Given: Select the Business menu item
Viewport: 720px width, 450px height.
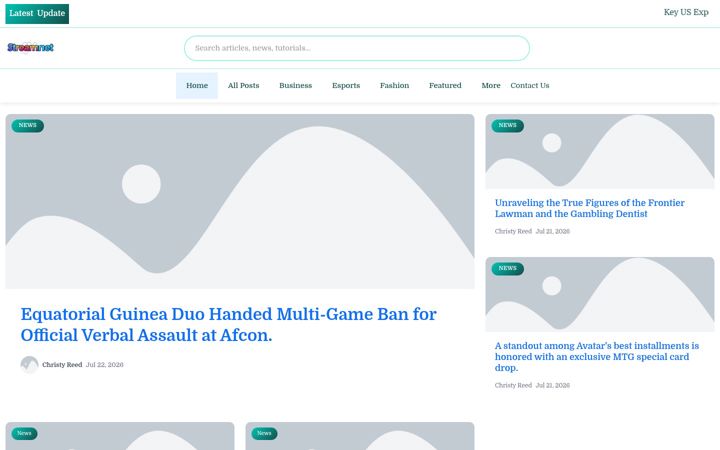Looking at the screenshot, I should 295,85.
